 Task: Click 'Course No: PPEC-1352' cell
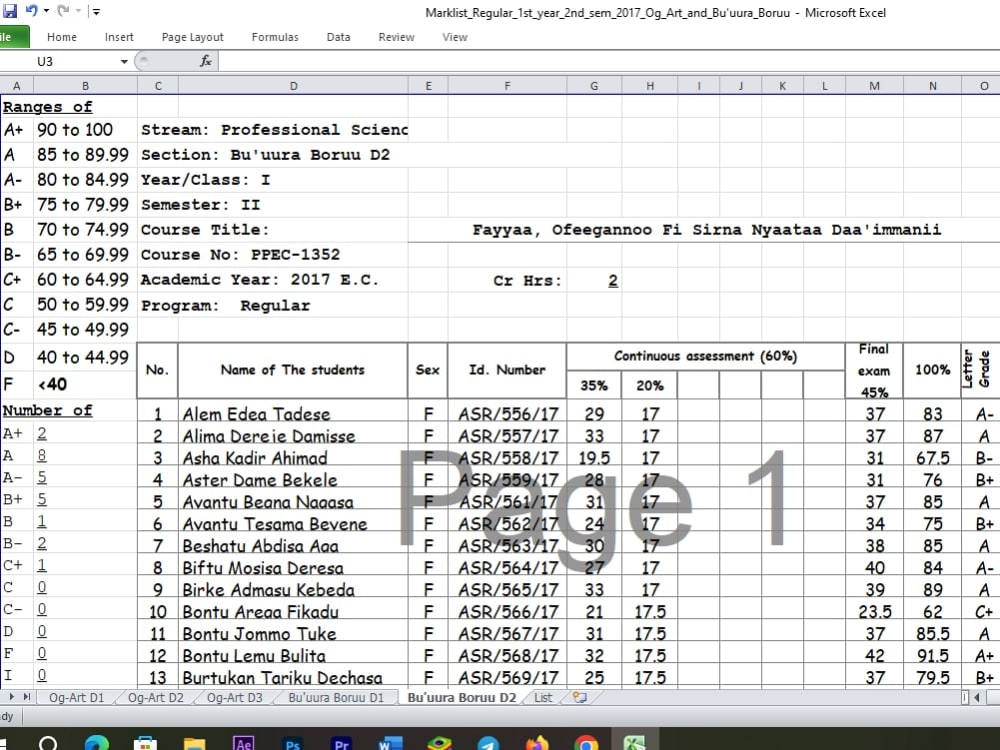pos(240,254)
